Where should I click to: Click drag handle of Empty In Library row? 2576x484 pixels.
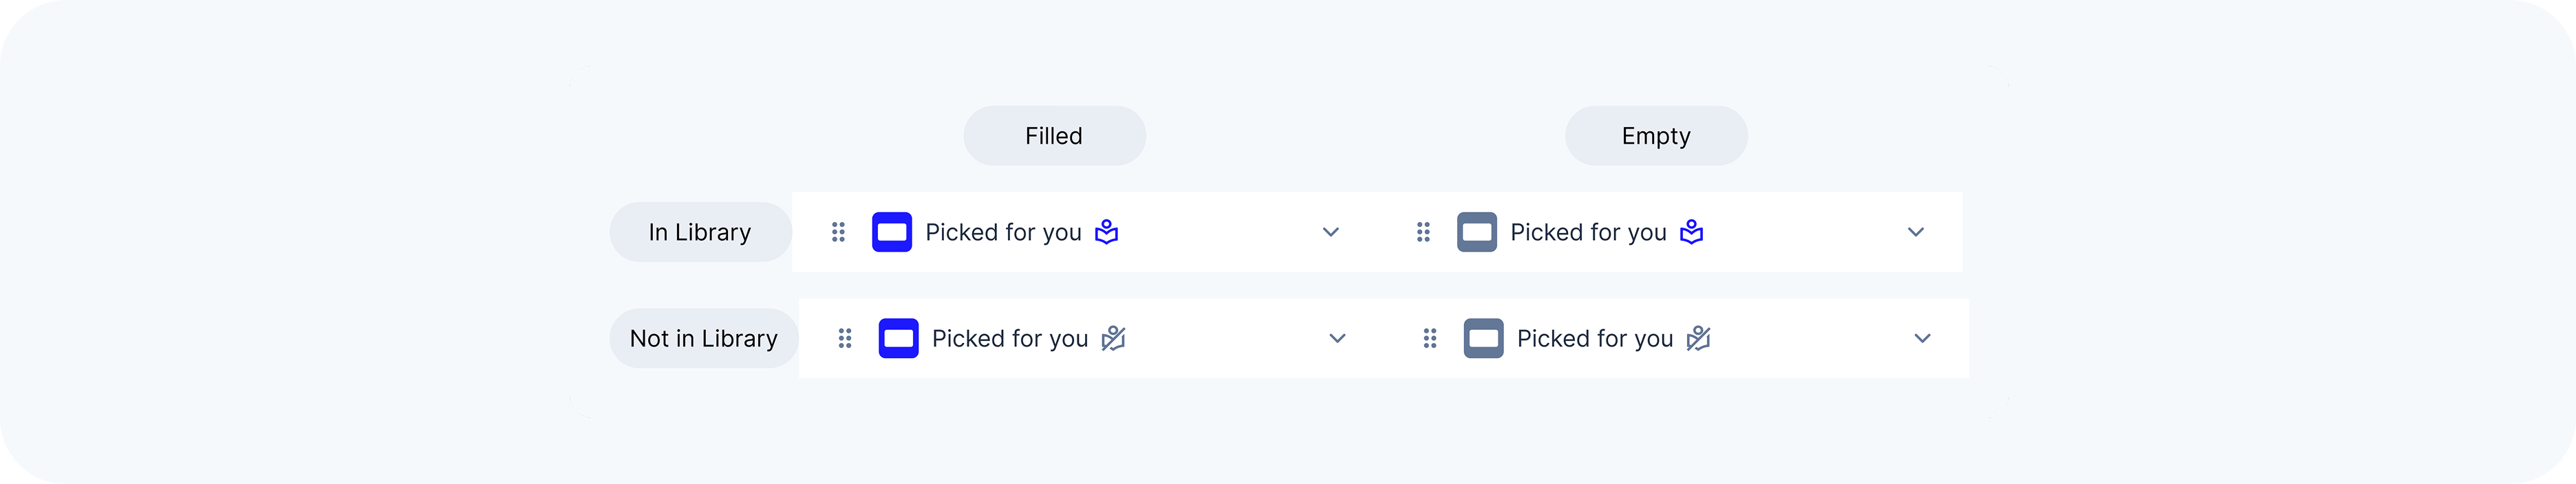pos(1423,232)
